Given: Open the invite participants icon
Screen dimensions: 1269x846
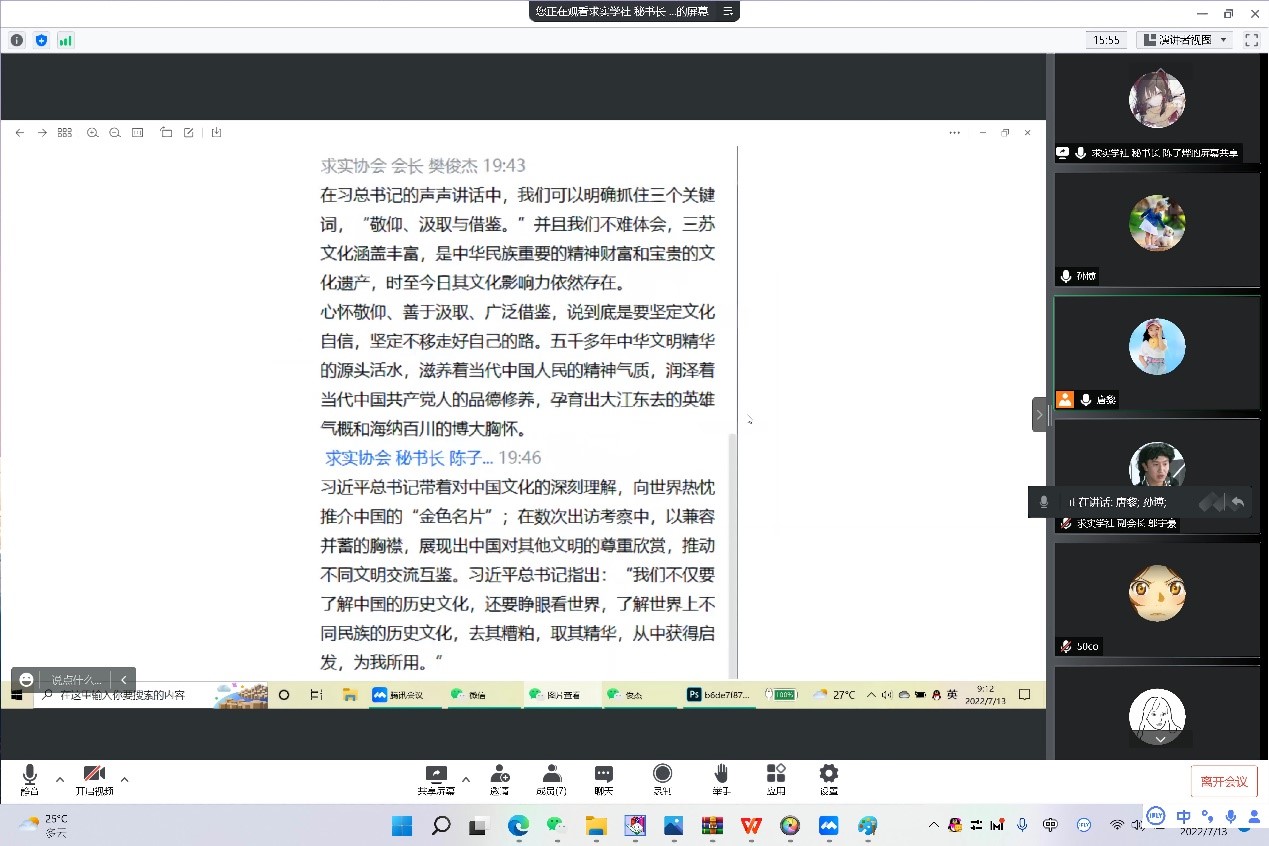Looking at the screenshot, I should tap(499, 777).
